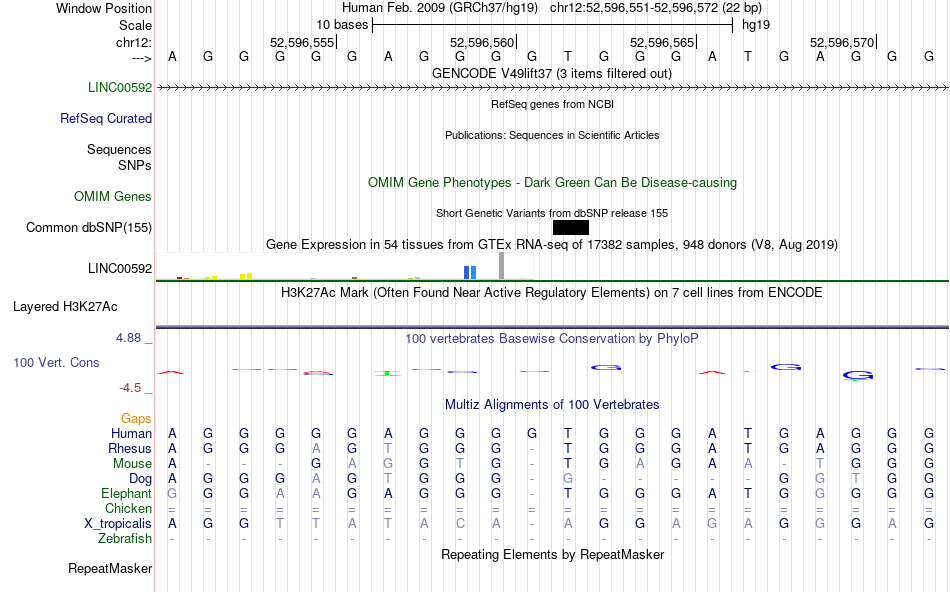Click the Scale label on the left

click(x=135, y=25)
